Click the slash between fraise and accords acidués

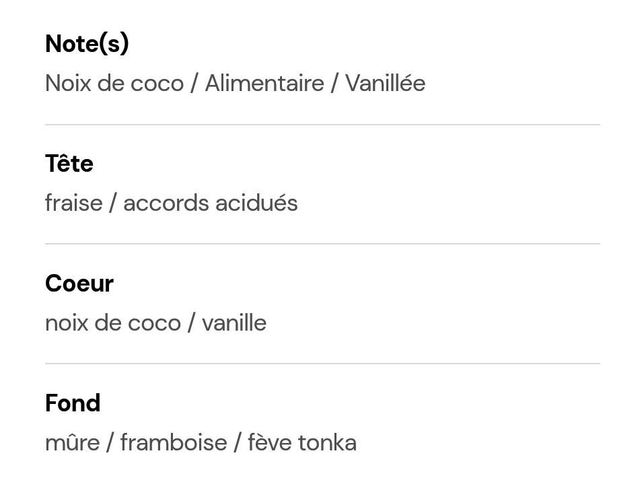[x=113, y=203]
